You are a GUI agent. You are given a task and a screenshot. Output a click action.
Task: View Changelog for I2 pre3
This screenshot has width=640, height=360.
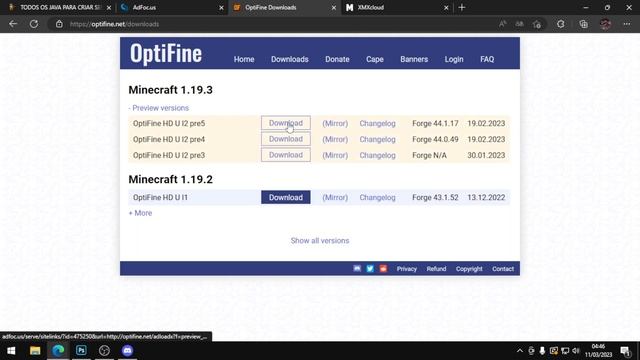(378, 155)
